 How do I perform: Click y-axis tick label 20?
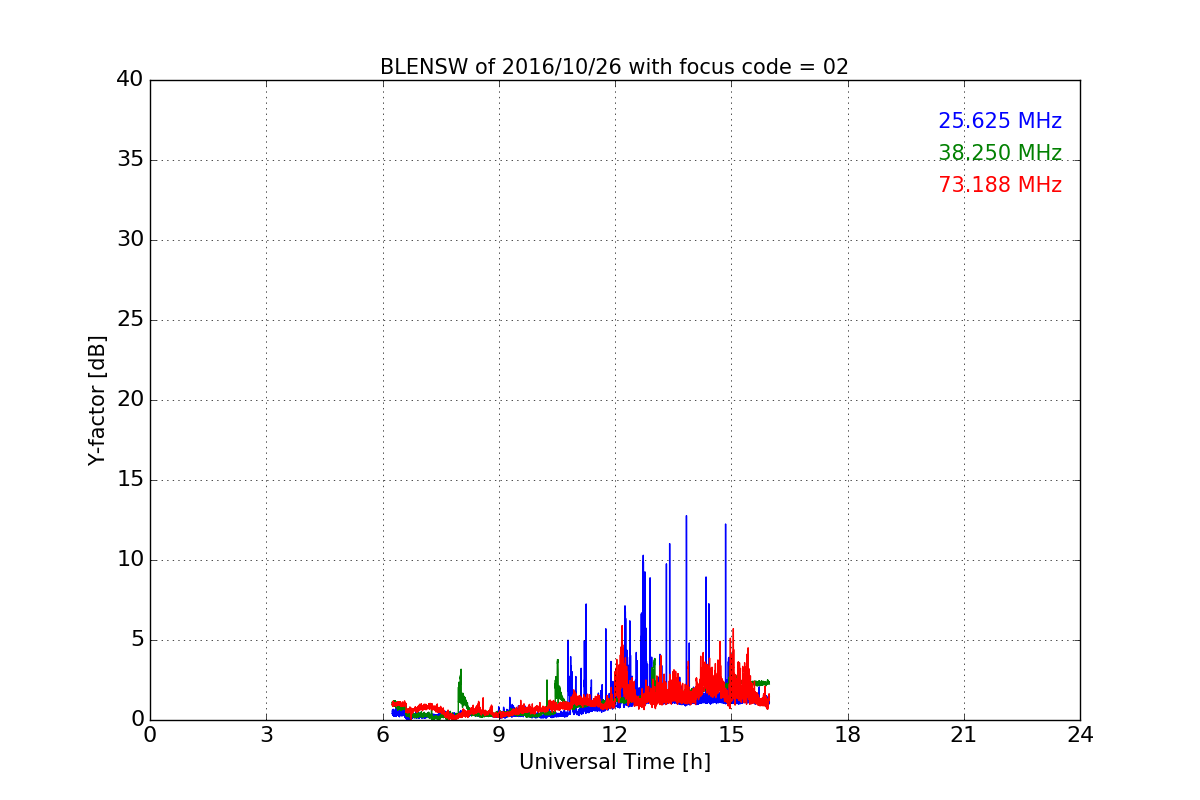pos(130,400)
